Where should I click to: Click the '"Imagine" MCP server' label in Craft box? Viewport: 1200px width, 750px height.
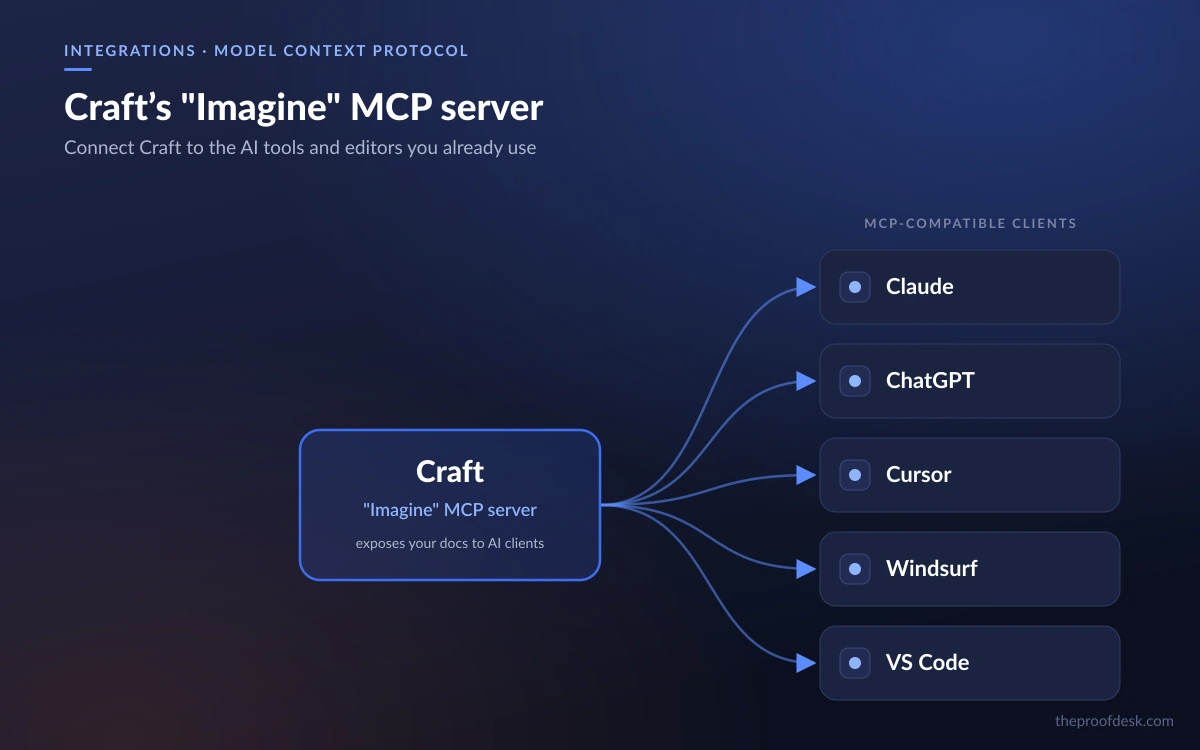[x=450, y=510]
